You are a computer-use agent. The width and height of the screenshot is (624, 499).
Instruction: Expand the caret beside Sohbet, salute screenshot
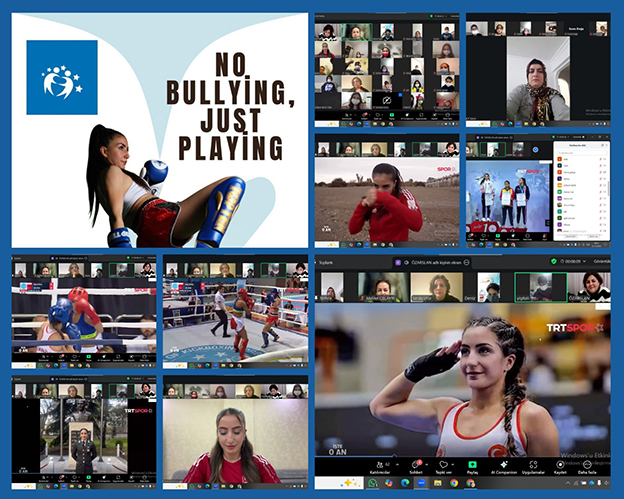tap(427, 462)
